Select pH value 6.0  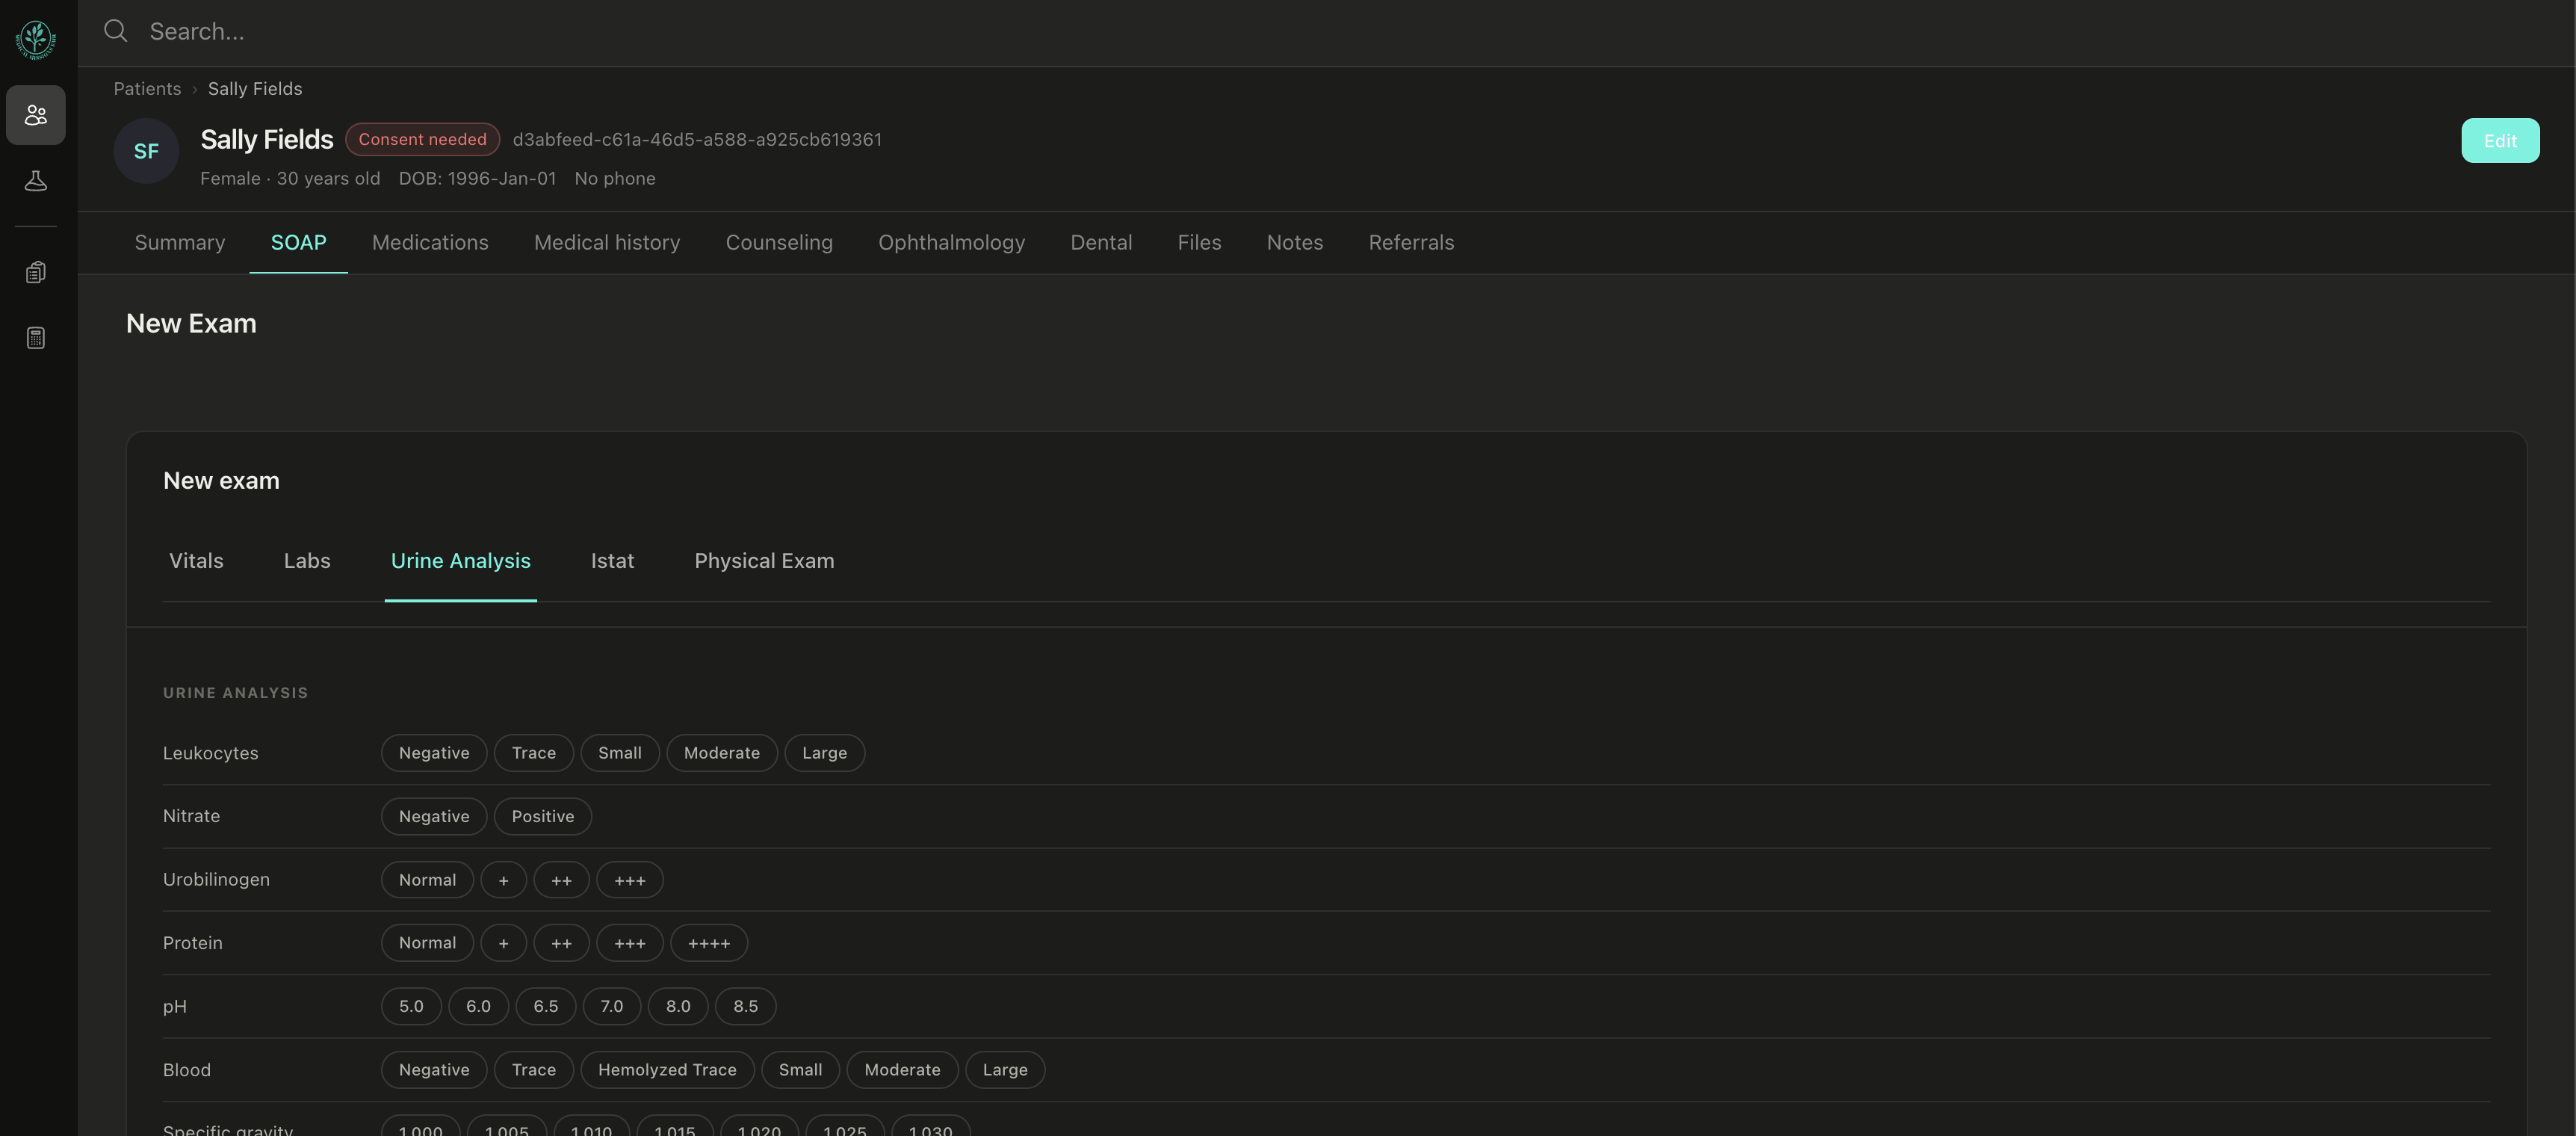(x=478, y=1006)
